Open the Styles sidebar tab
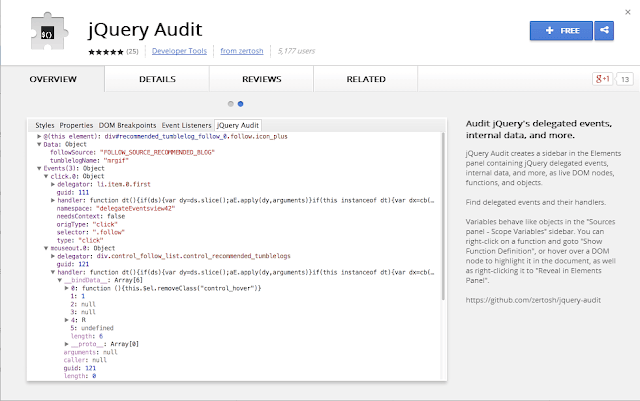The width and height of the screenshot is (640, 401). tap(44, 125)
